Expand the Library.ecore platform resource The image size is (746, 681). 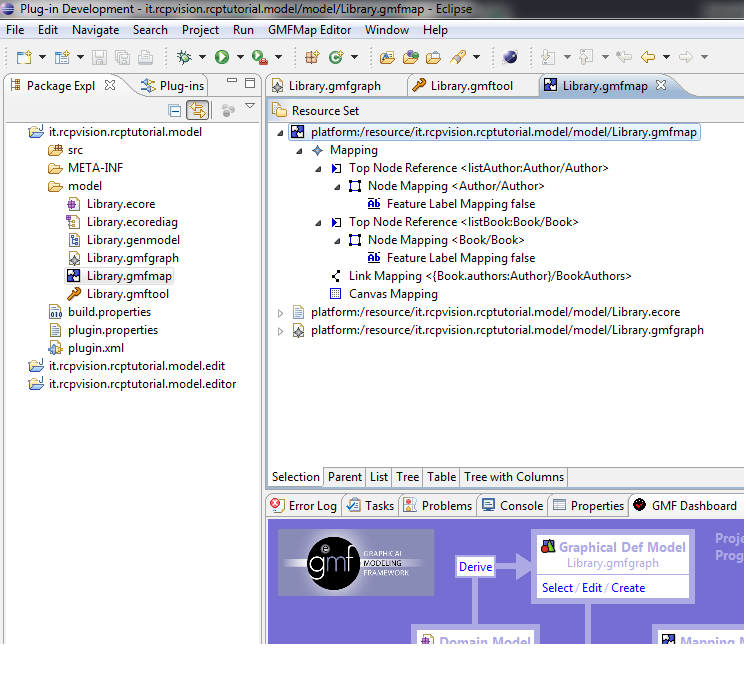pos(280,313)
